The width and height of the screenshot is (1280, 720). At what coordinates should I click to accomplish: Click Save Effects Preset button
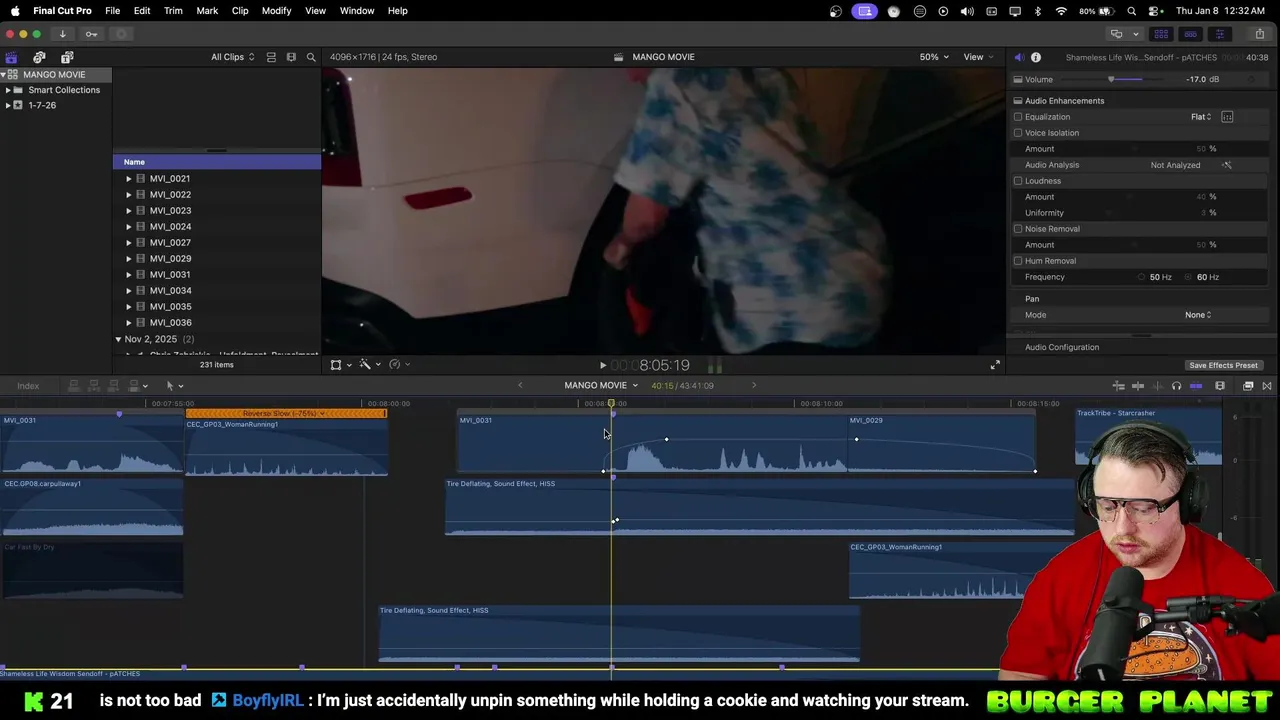1223,366
